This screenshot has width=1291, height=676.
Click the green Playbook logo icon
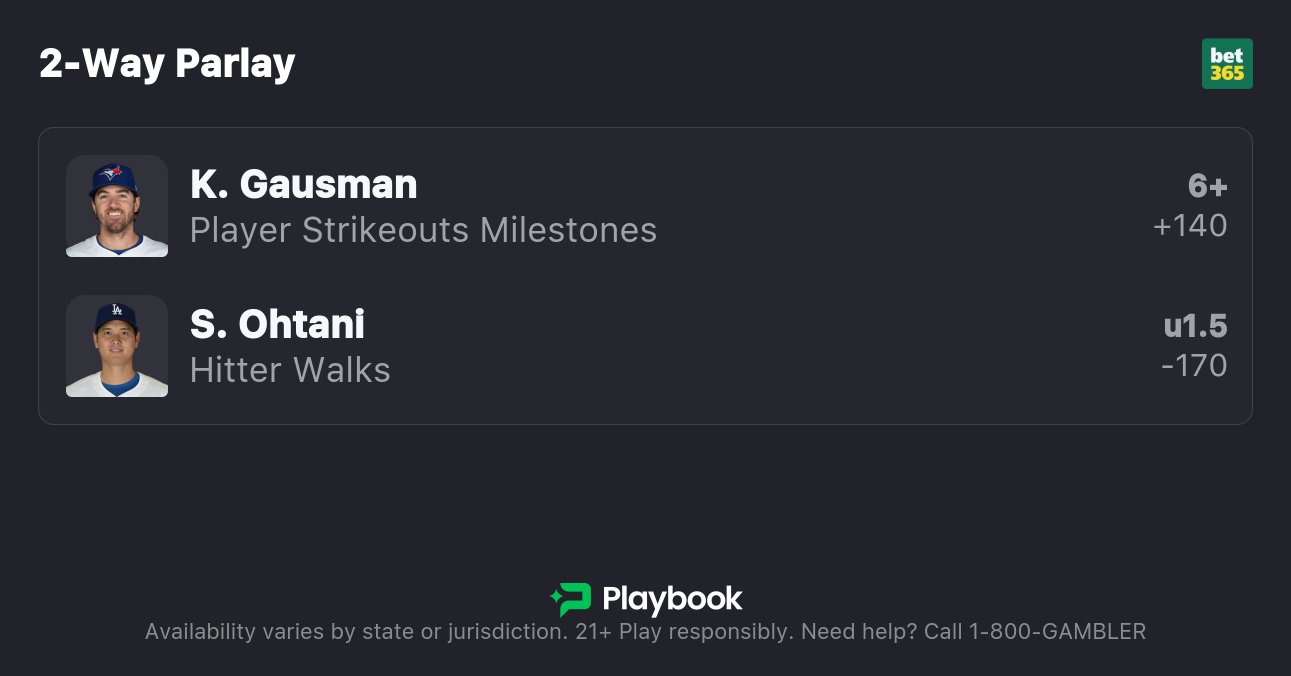571,599
